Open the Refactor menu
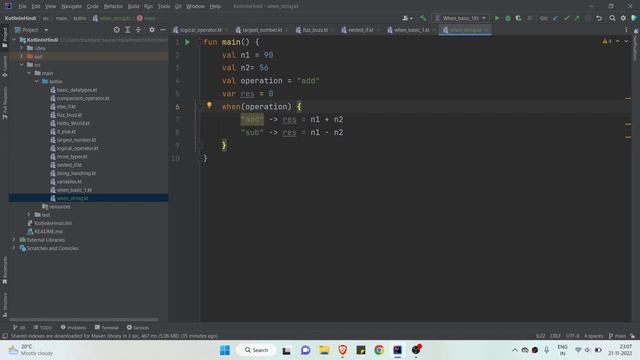Viewport: 640px width, 360px height. click(113, 6)
